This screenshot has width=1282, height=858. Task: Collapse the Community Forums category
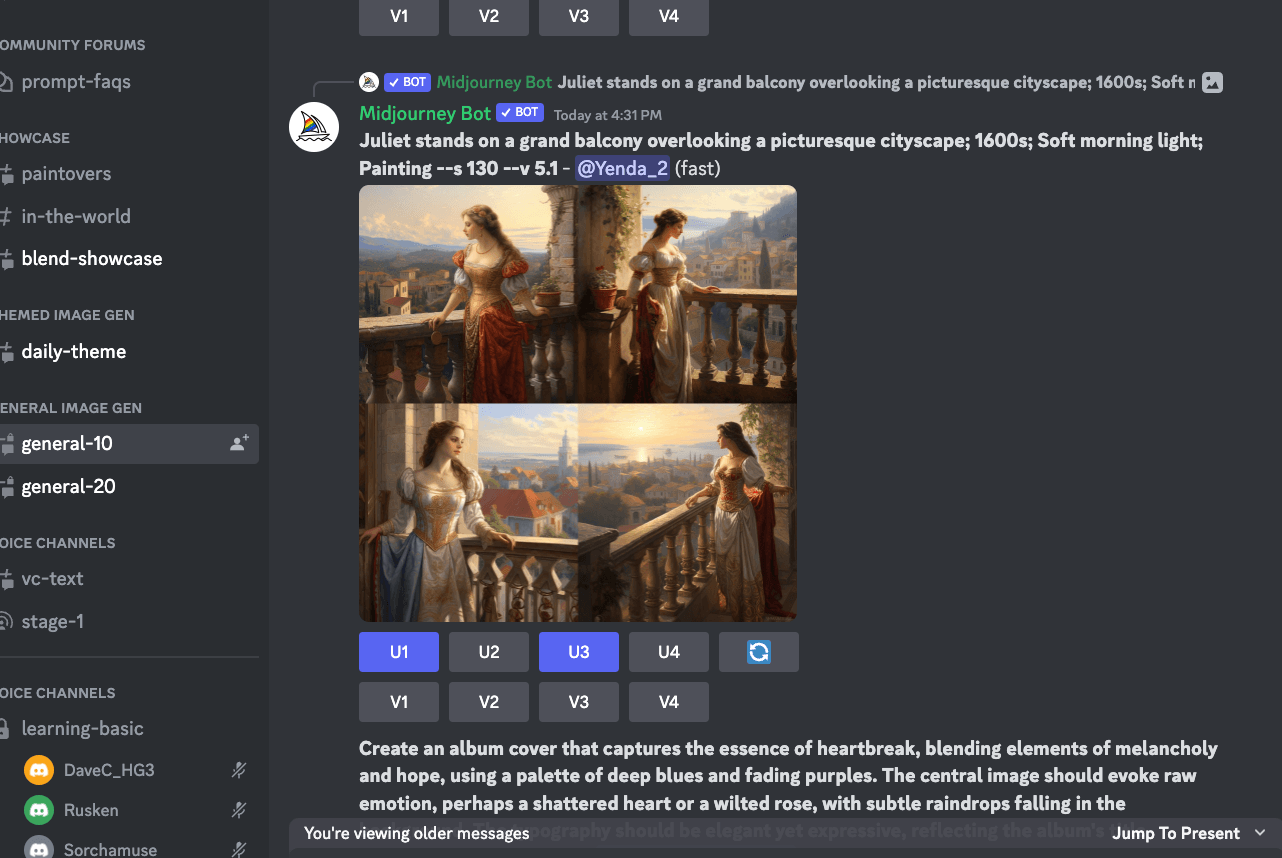click(x=72, y=45)
